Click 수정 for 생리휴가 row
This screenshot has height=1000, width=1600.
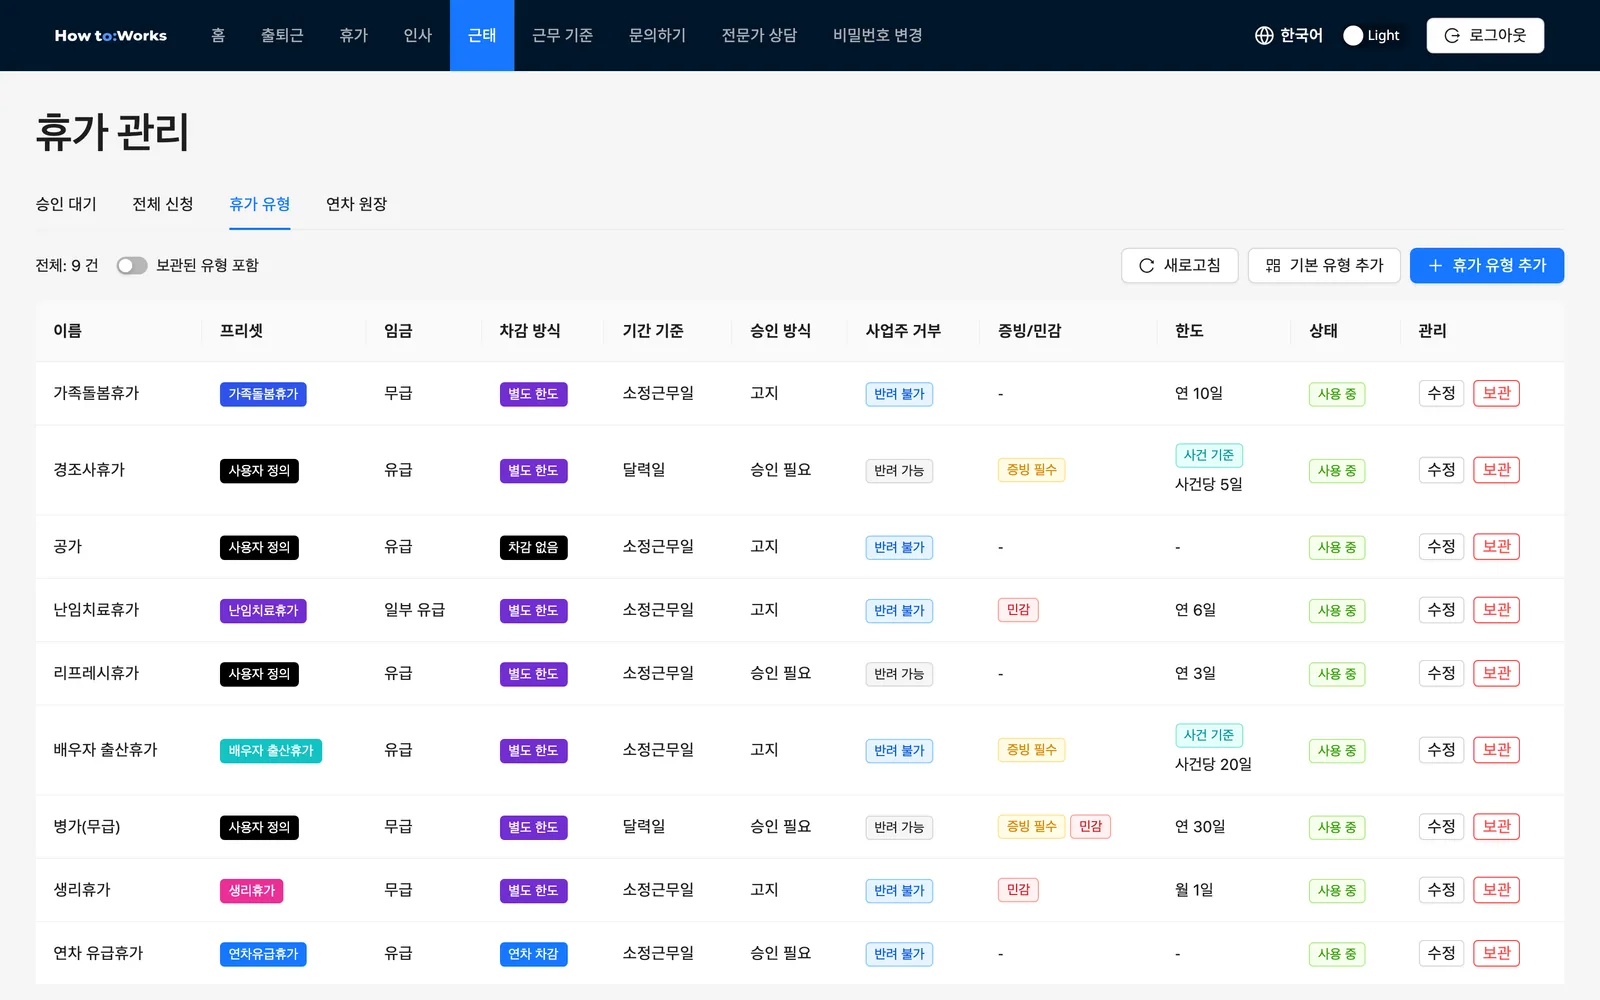1441,890
